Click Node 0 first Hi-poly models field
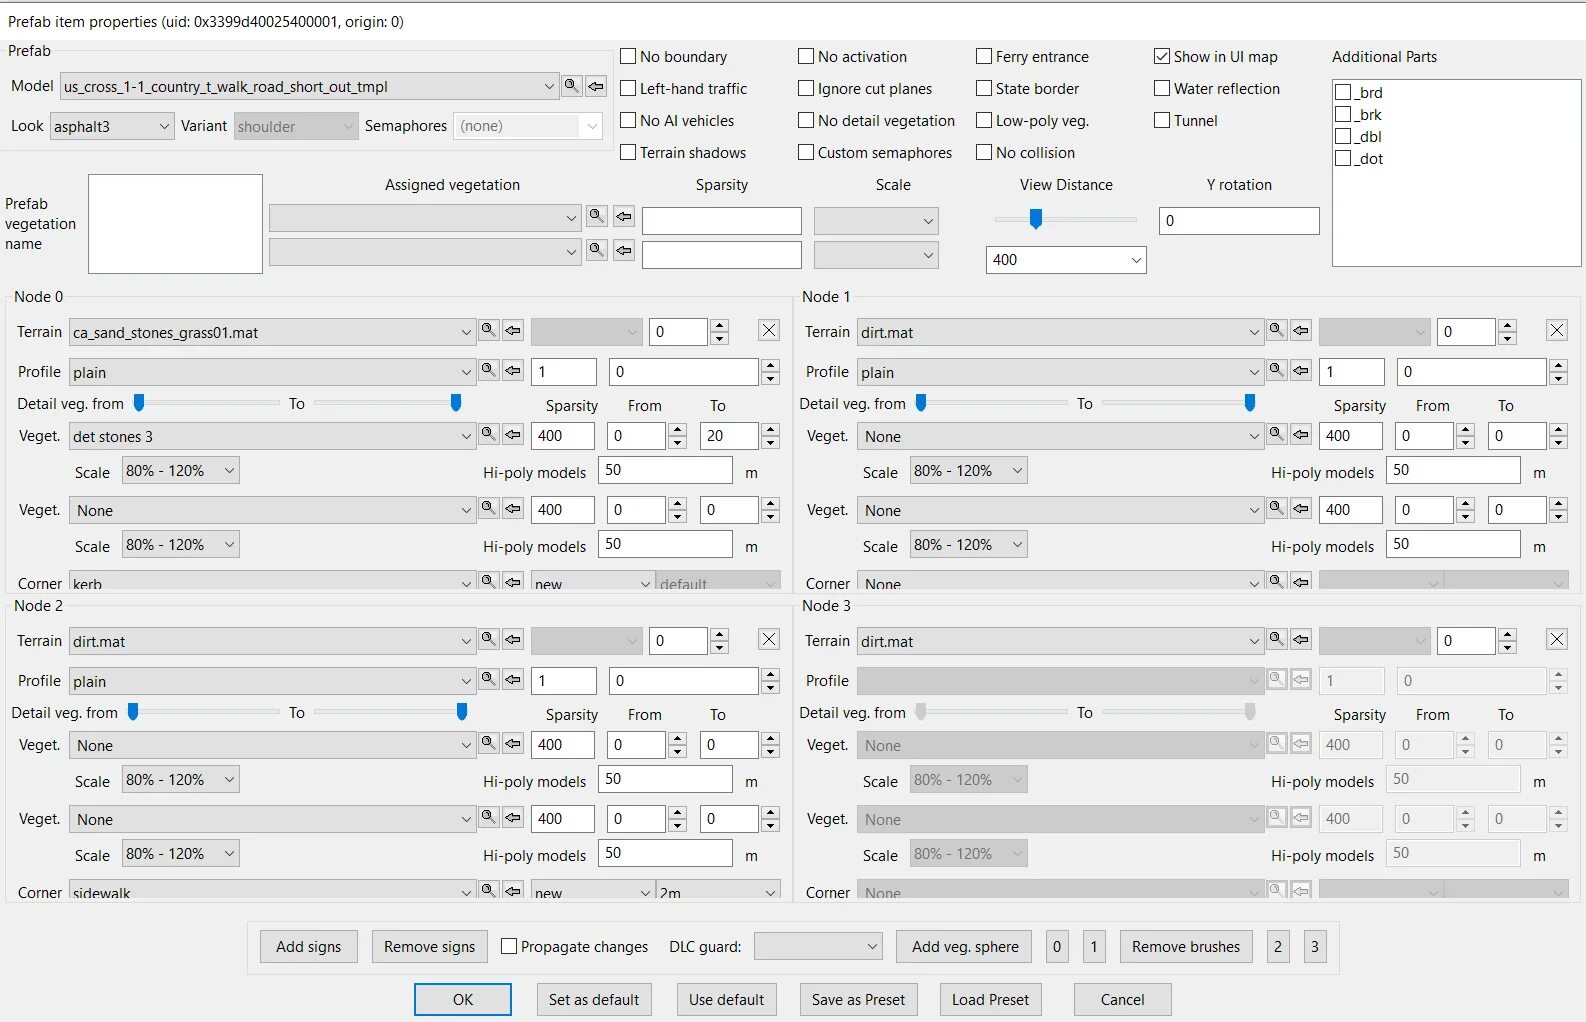Screen dimensions: 1586x1022 tap(665, 470)
